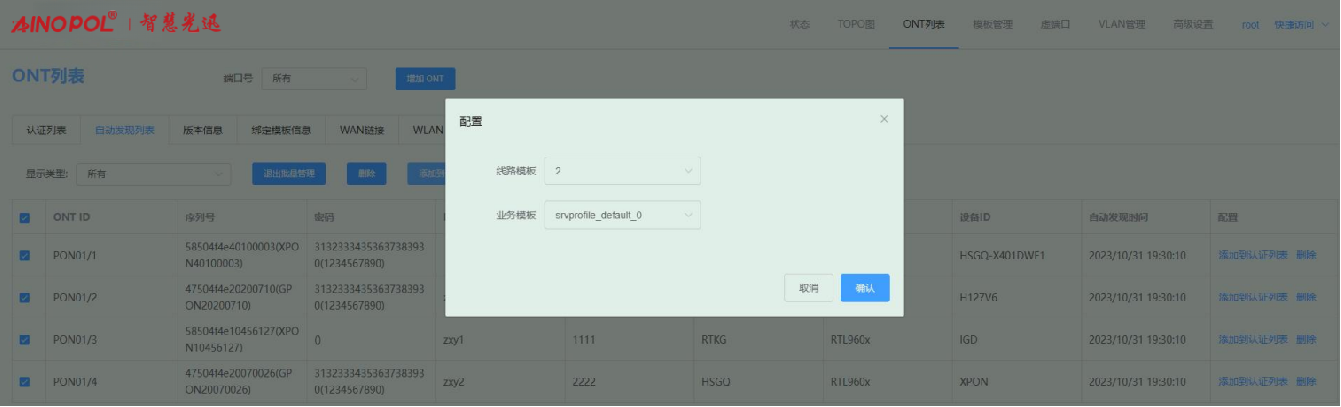Open the 快速访问 menu in top right
Image resolution: width=1341 pixels, height=407 pixels.
[x=1298, y=25]
